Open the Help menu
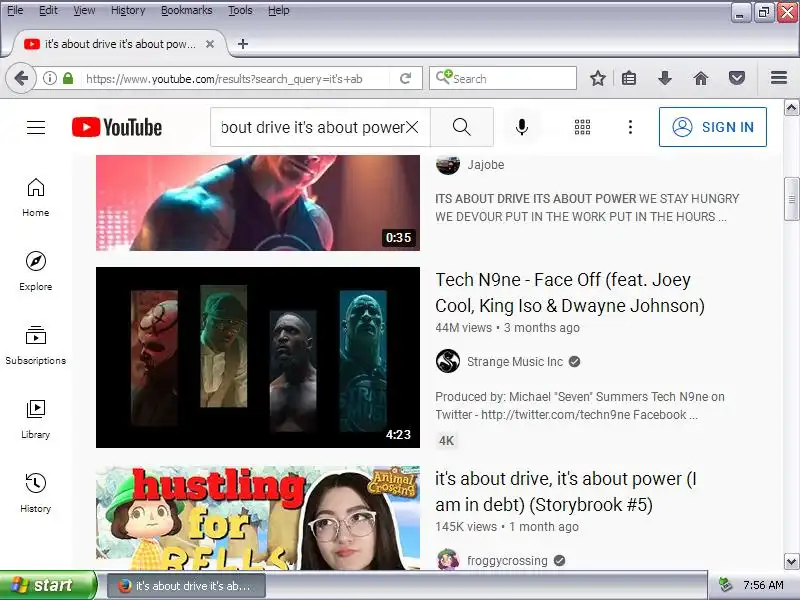800x600 pixels. pyautogui.click(x=279, y=10)
